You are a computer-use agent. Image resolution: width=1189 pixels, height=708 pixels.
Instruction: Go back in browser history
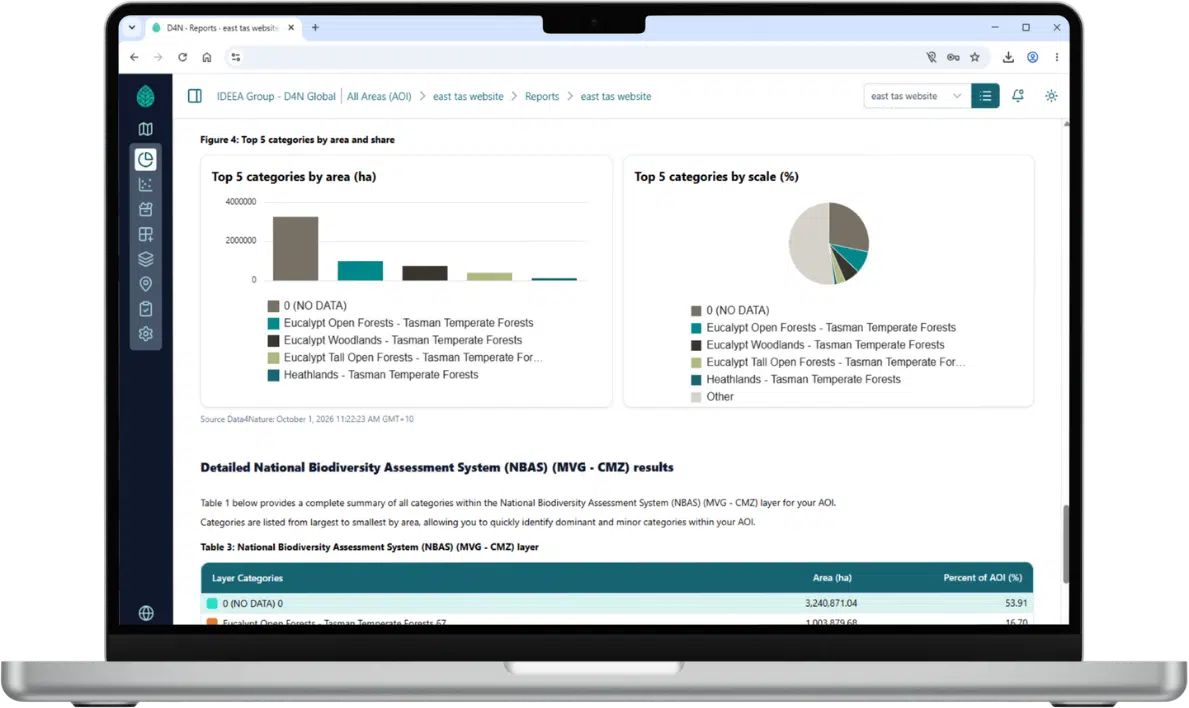point(134,57)
